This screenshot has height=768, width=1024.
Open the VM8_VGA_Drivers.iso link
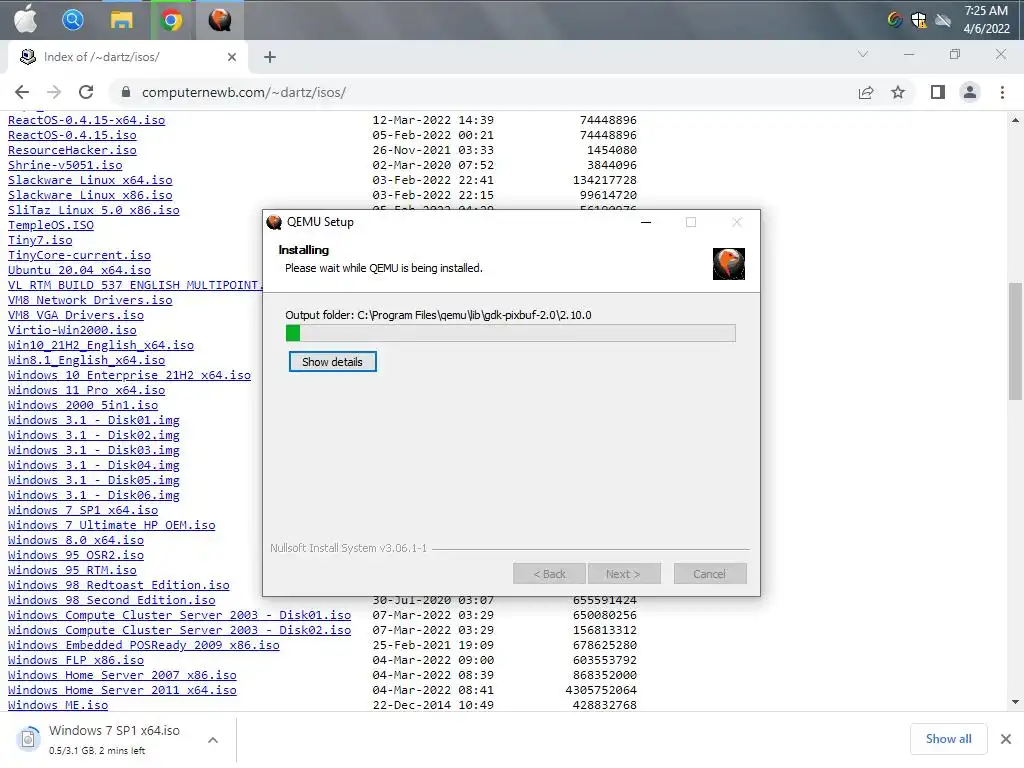tap(76, 315)
